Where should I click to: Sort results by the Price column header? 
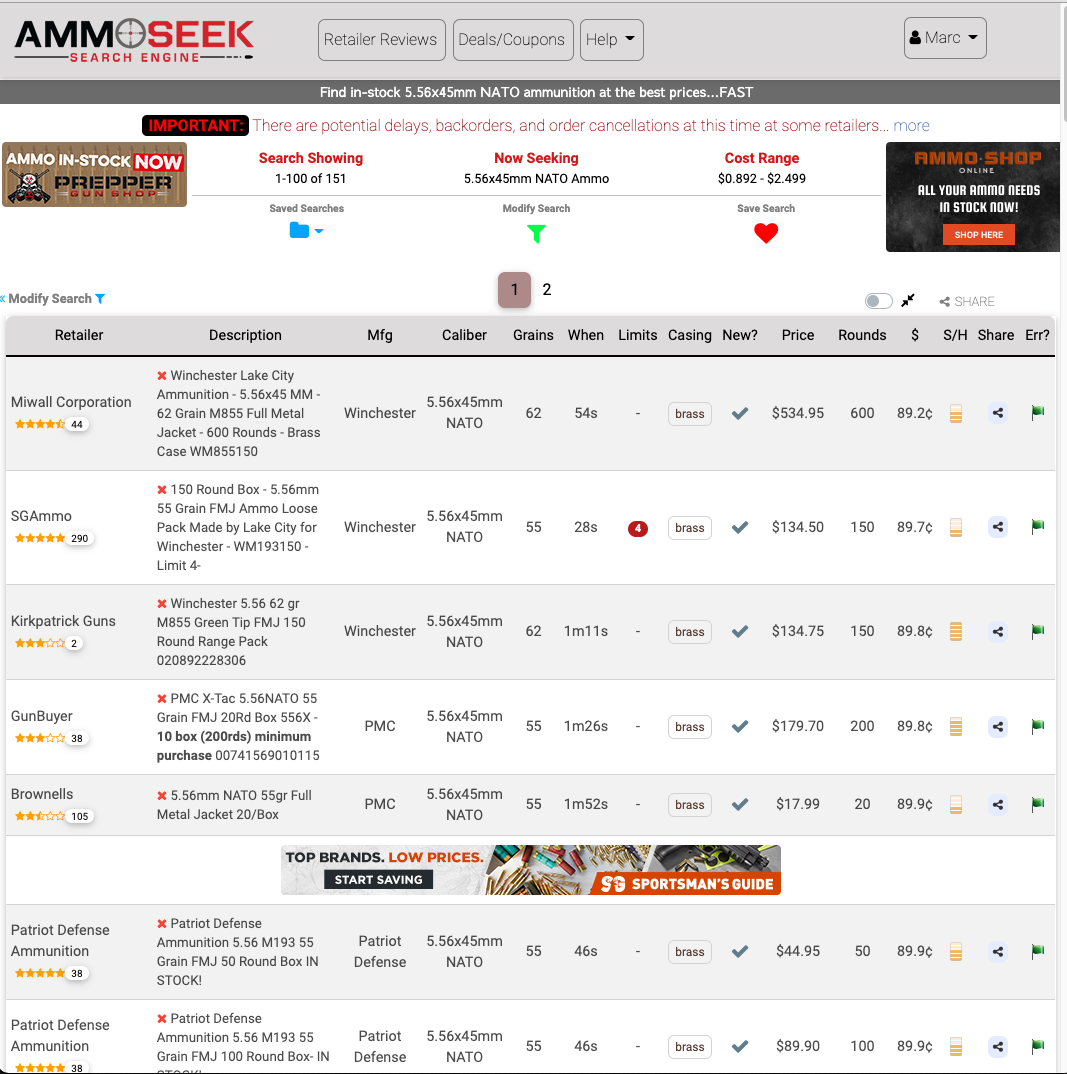coord(797,335)
